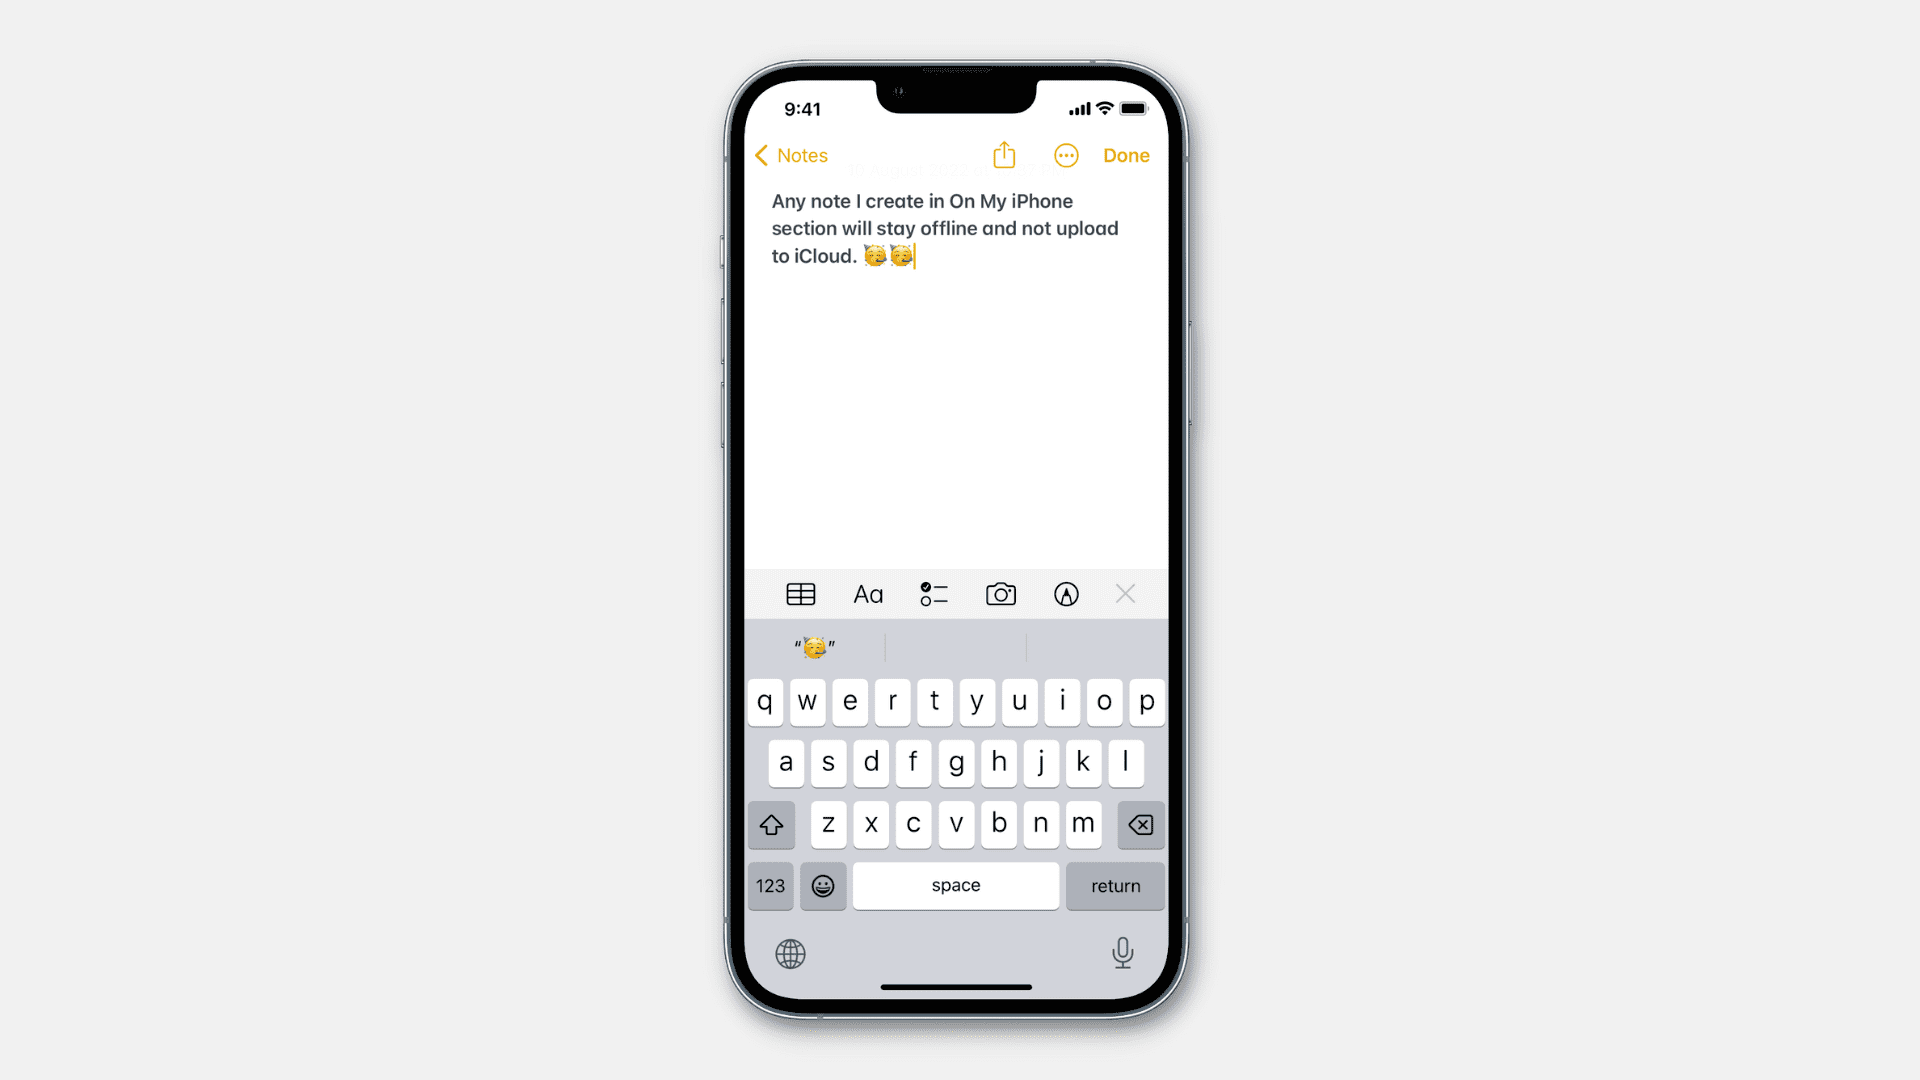Image resolution: width=1920 pixels, height=1080 pixels.
Task: Tap the markup draw icon
Action: point(1065,593)
